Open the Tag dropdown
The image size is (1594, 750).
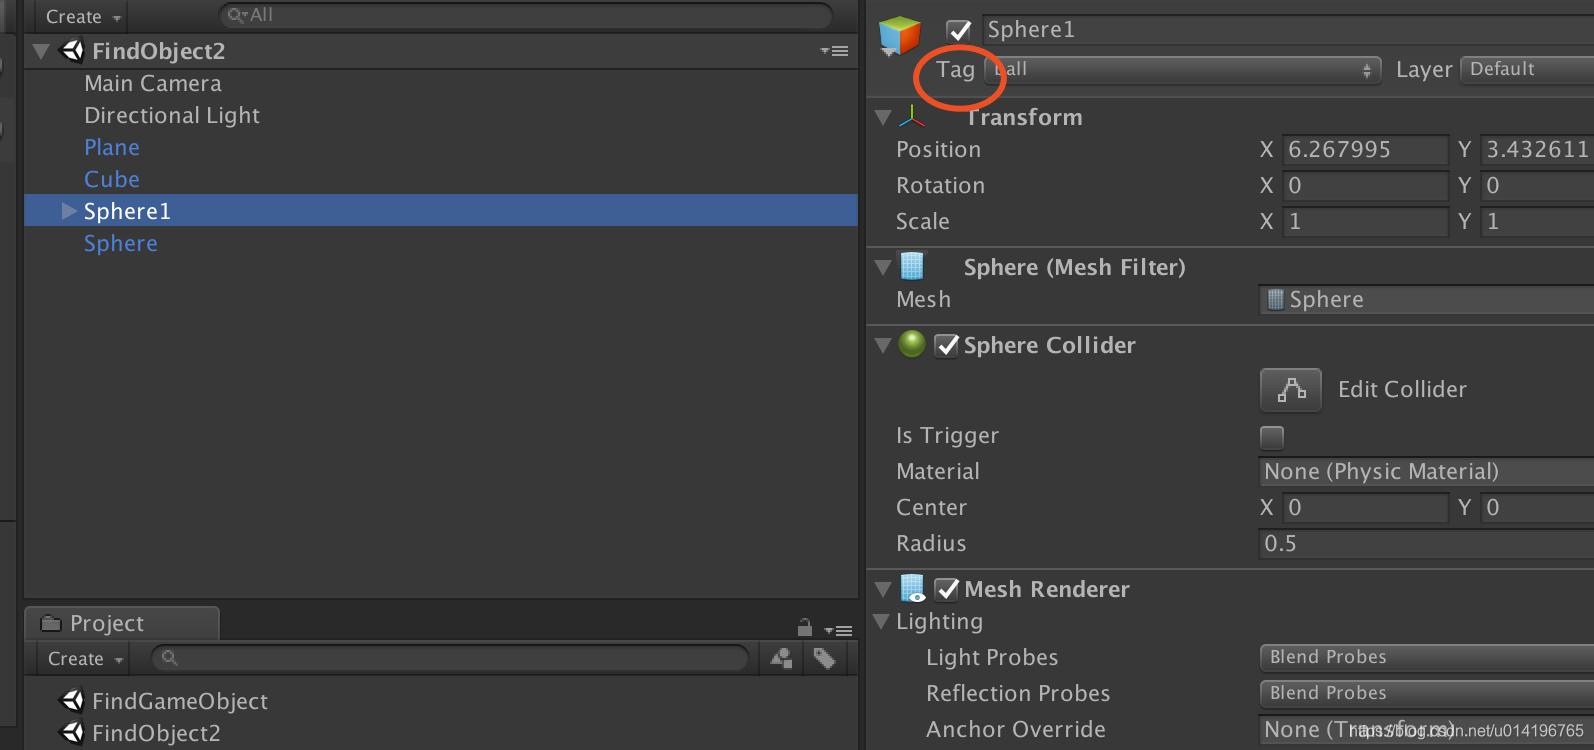1183,70
